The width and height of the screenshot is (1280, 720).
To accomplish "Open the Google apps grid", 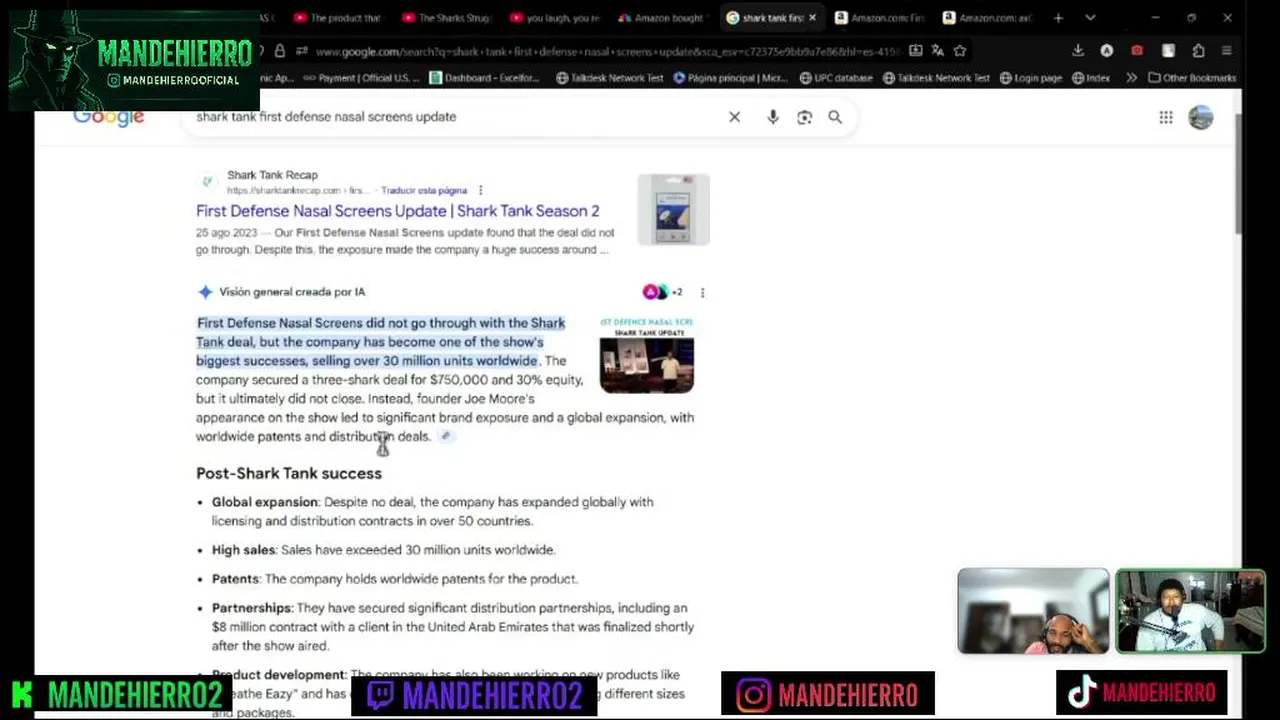I will 1166,117.
